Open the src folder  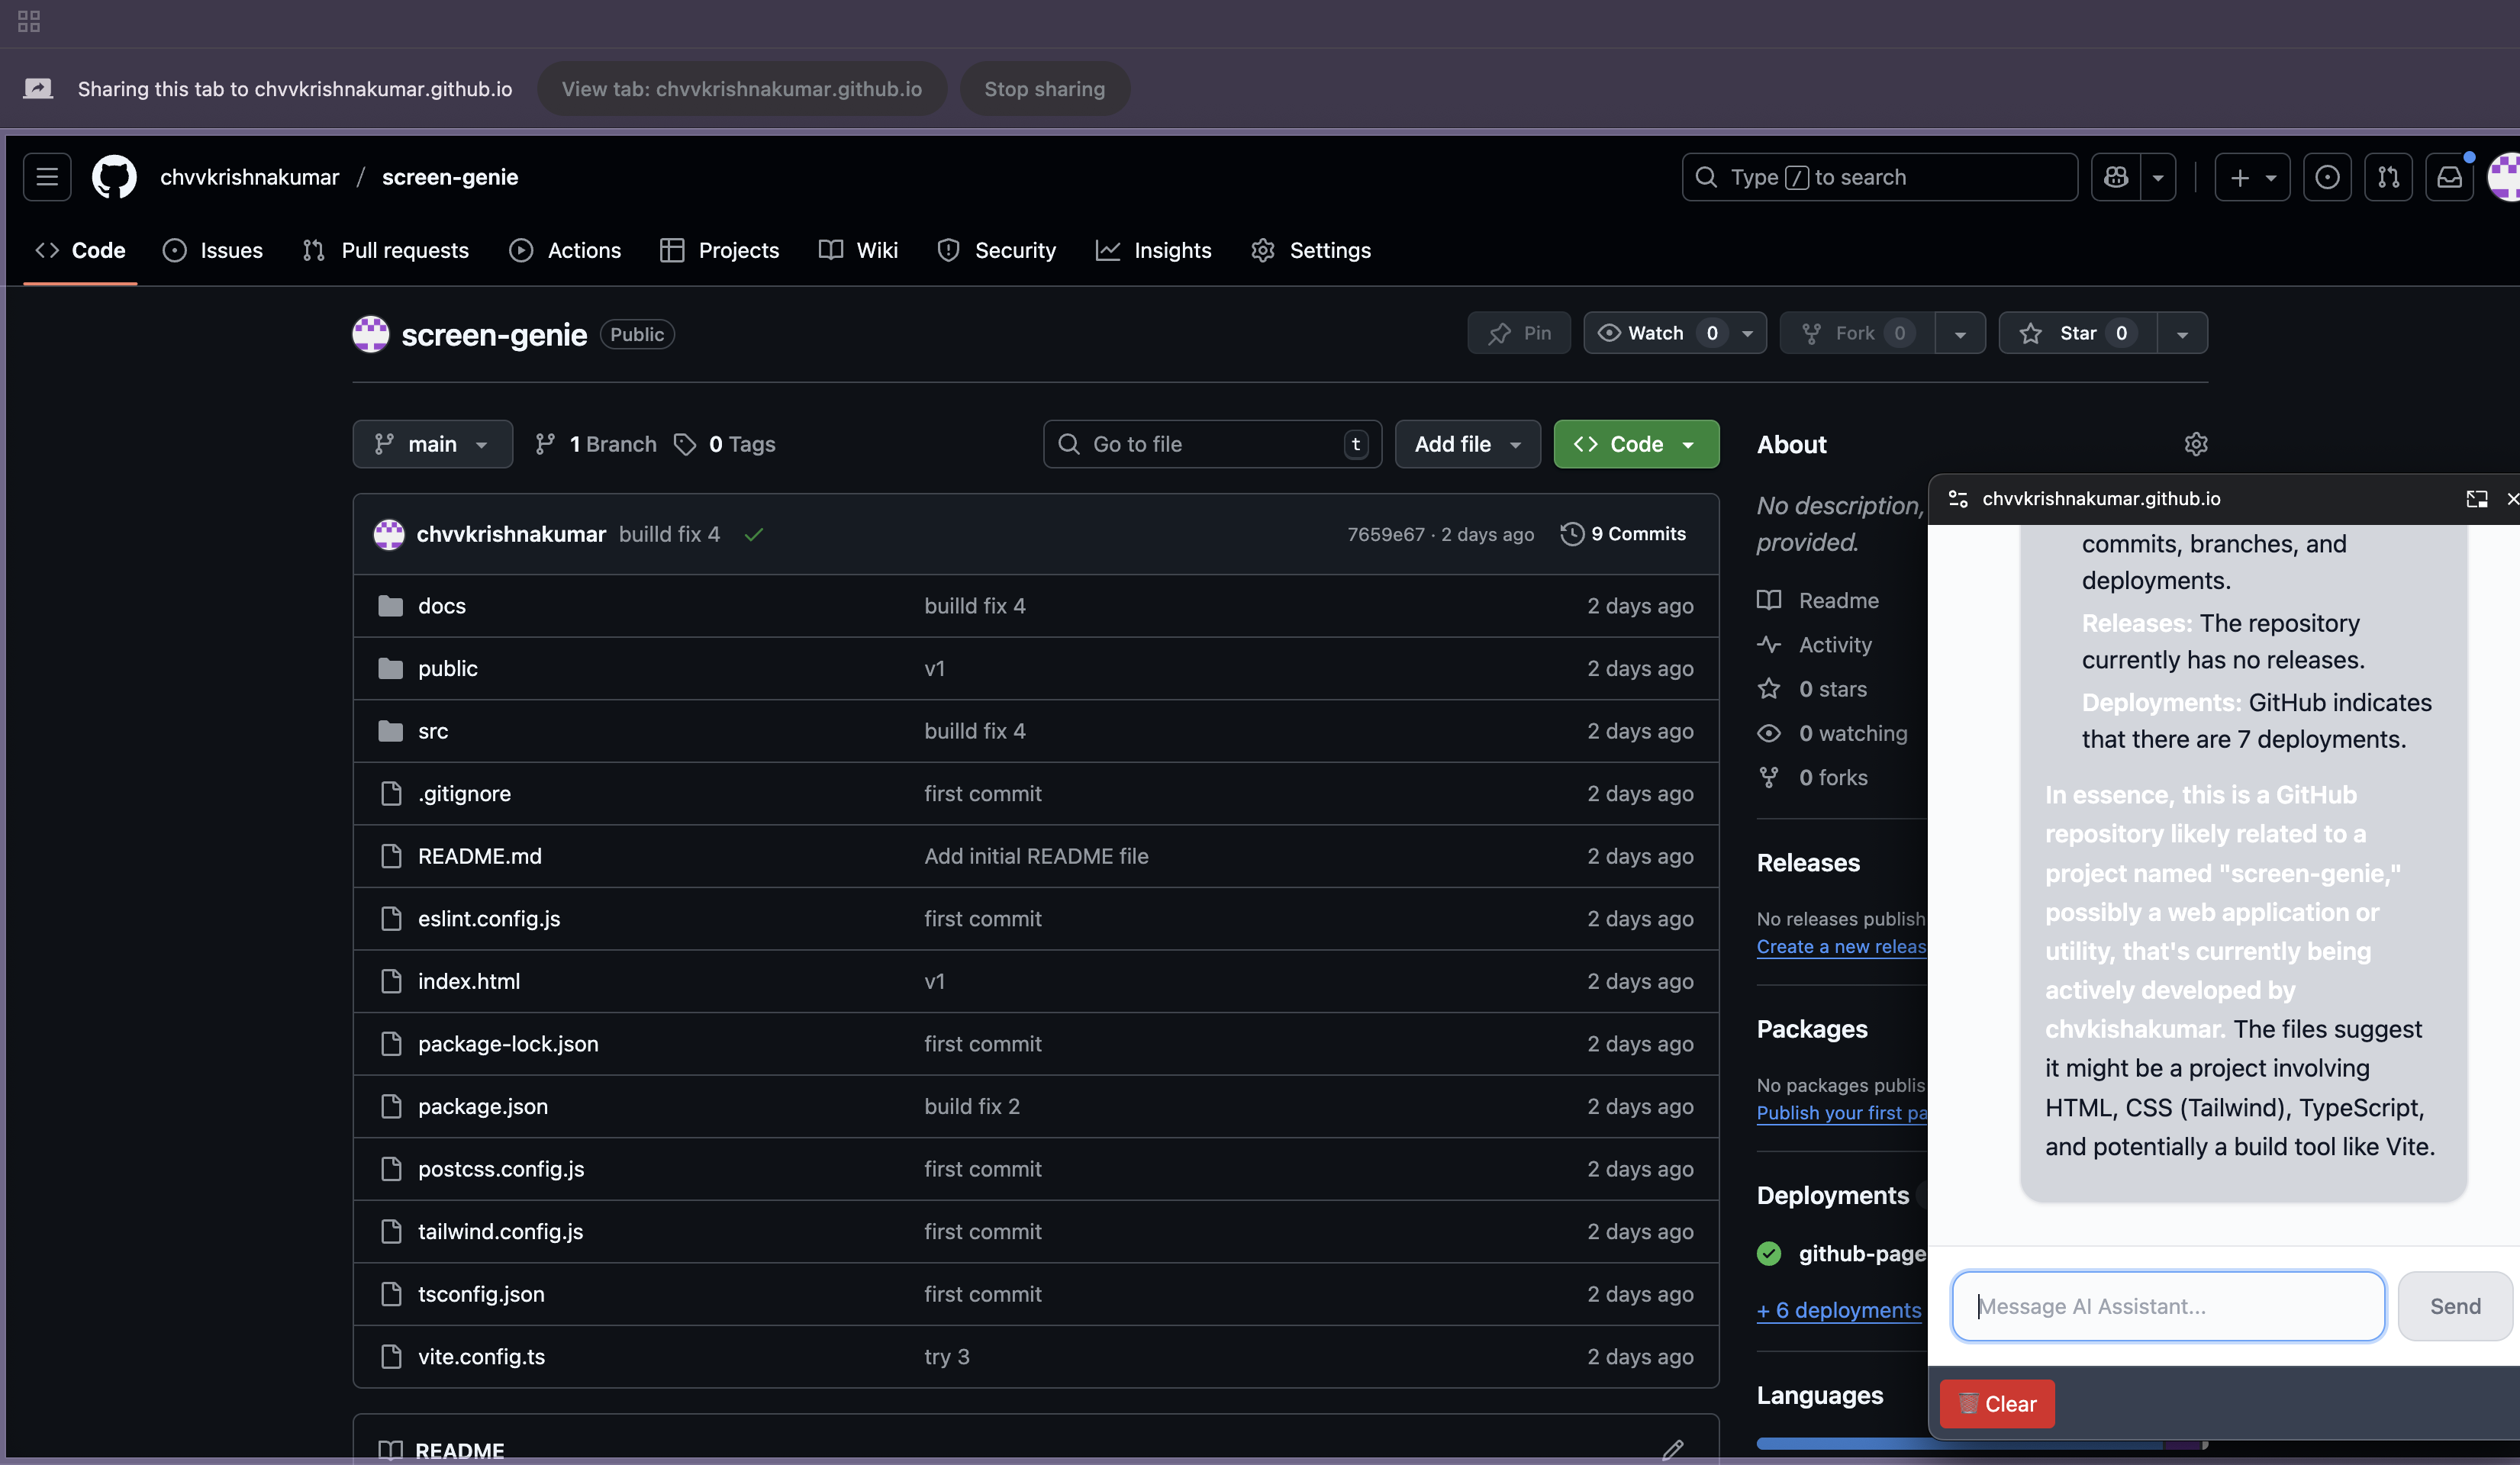click(432, 731)
